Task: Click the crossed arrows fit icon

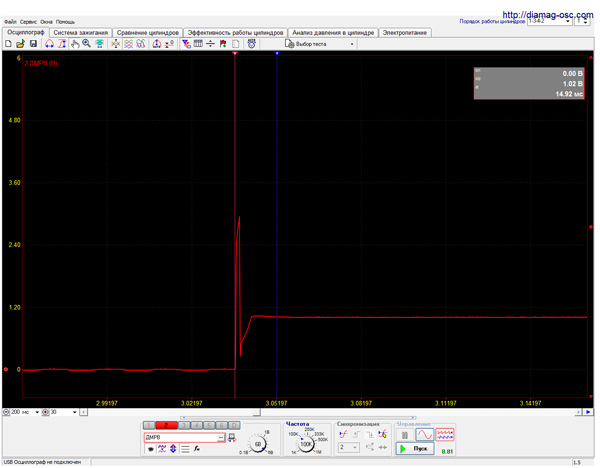Action: point(116,44)
